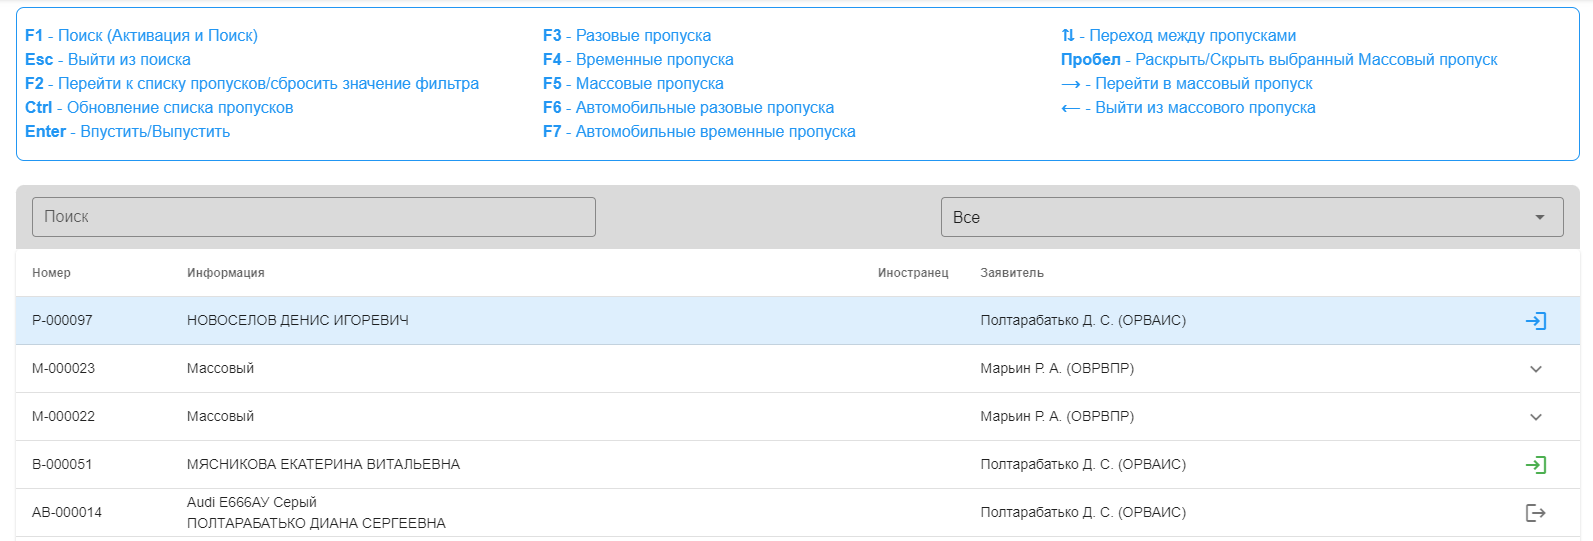Click the F5 Массовые пропуска hint
This screenshot has width=1593, height=541.
pyautogui.click(x=633, y=84)
